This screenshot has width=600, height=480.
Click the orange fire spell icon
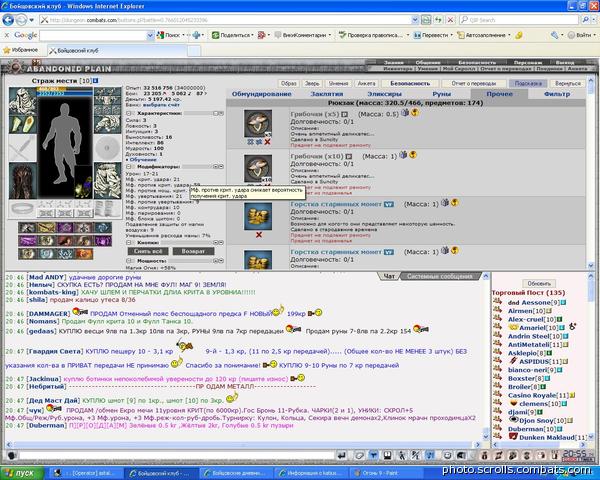[84, 254]
